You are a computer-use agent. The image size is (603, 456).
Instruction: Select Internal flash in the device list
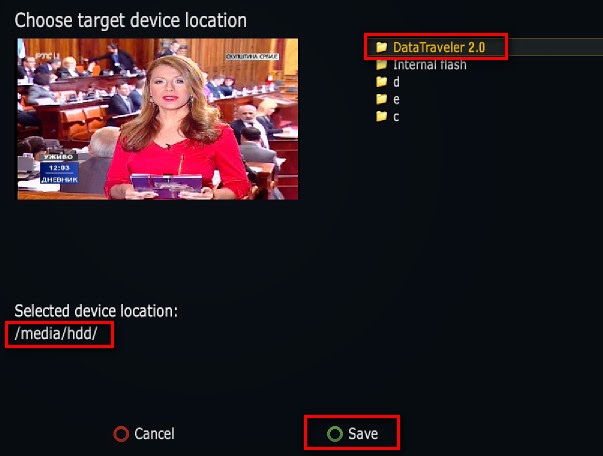pos(430,65)
